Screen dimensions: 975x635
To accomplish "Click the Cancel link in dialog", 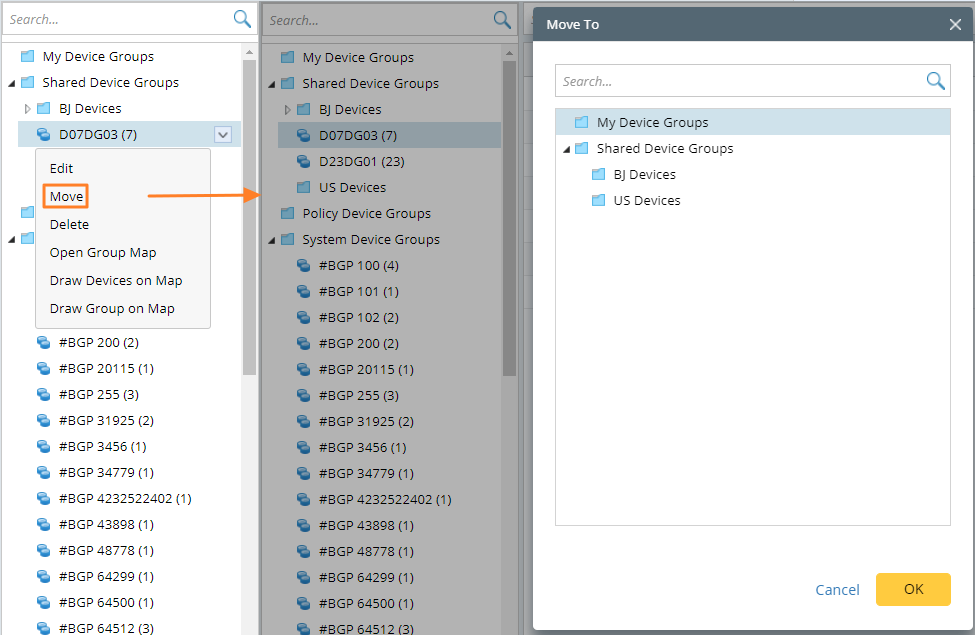I will click(837, 590).
